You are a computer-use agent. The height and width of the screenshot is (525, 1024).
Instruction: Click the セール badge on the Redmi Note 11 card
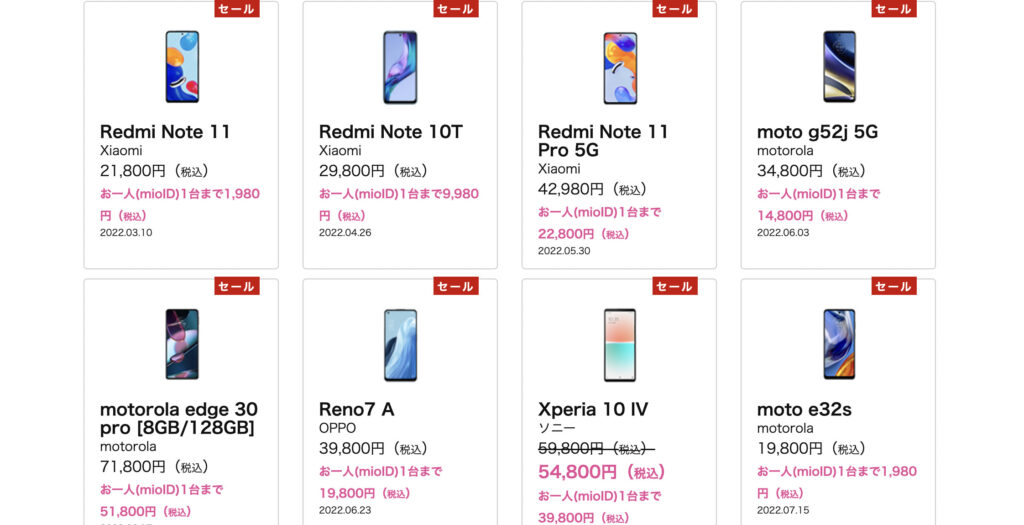click(x=237, y=8)
